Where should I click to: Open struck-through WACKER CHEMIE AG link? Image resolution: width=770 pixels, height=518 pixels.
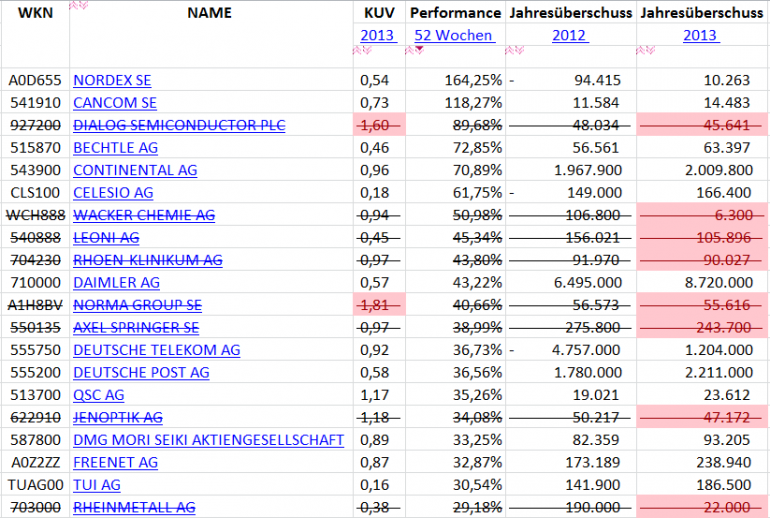pos(144,215)
